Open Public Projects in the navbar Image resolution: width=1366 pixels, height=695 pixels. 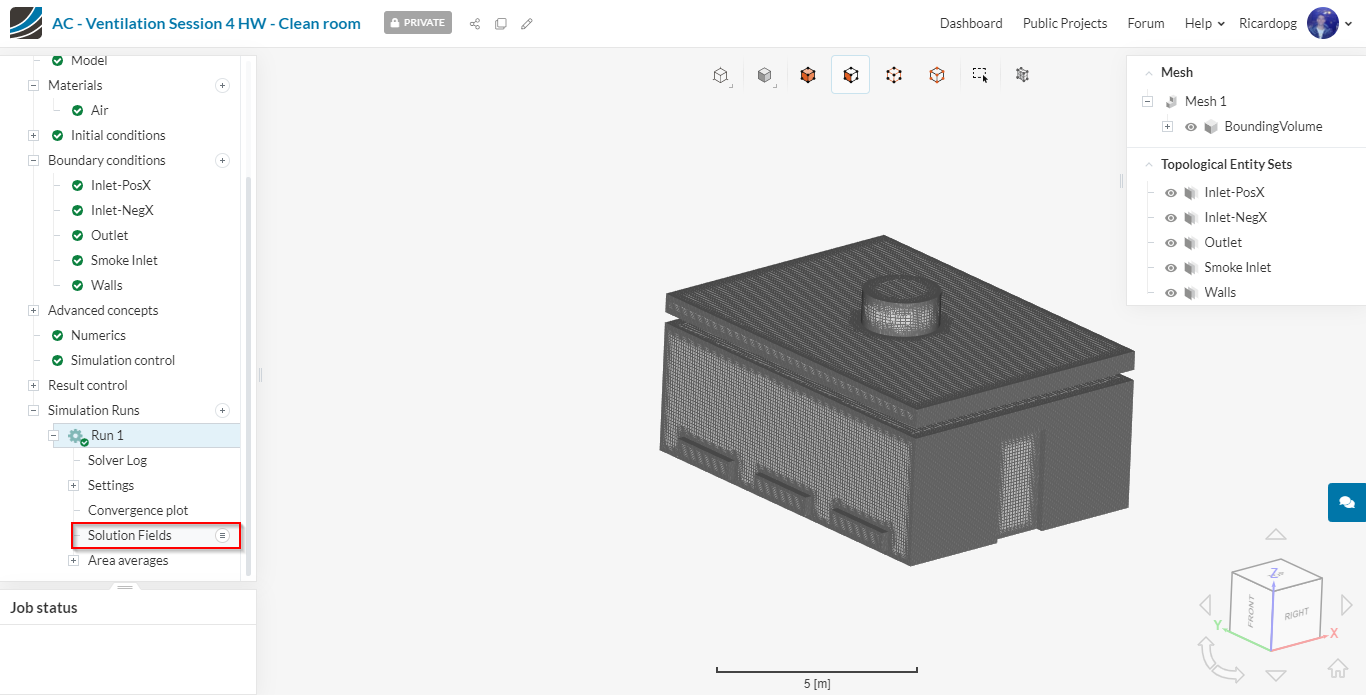tap(1064, 24)
